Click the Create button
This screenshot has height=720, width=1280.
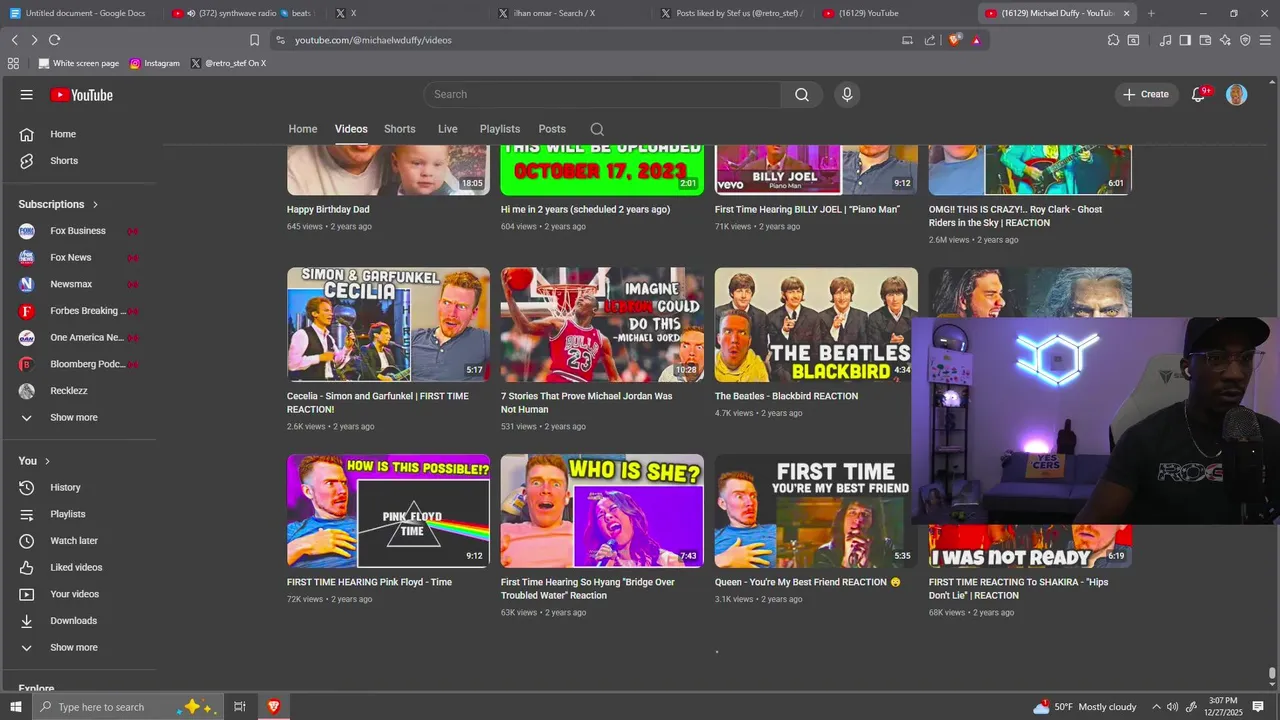point(1145,94)
